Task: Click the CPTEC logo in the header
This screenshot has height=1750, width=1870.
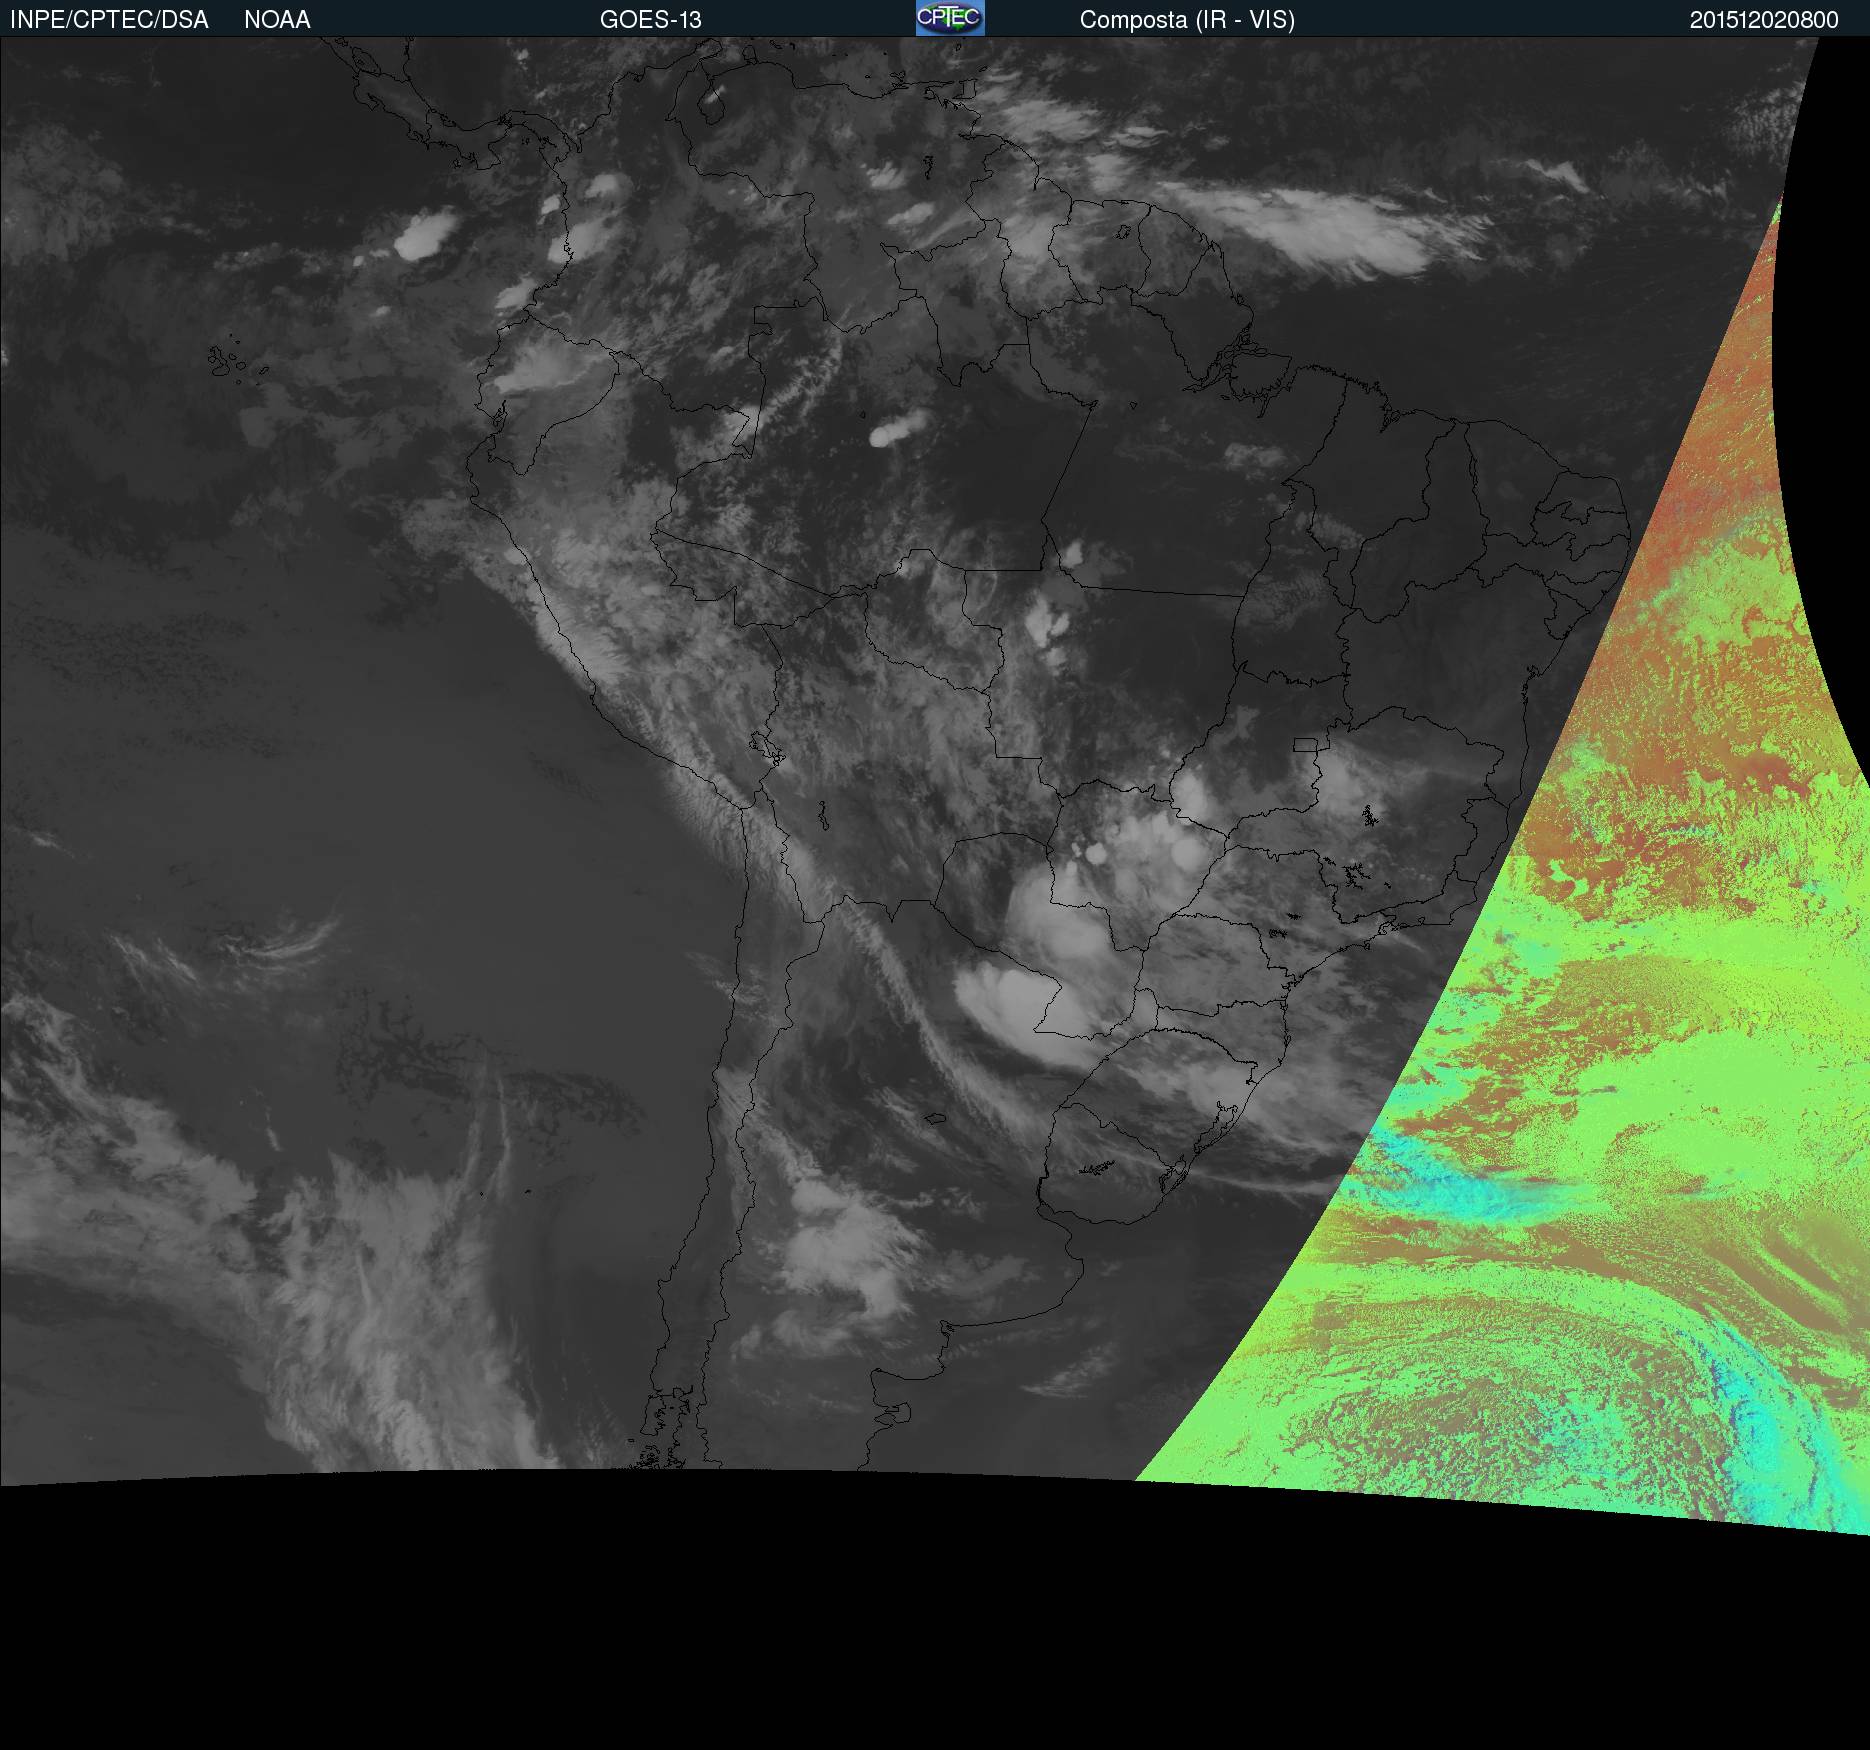Action: coord(950,18)
